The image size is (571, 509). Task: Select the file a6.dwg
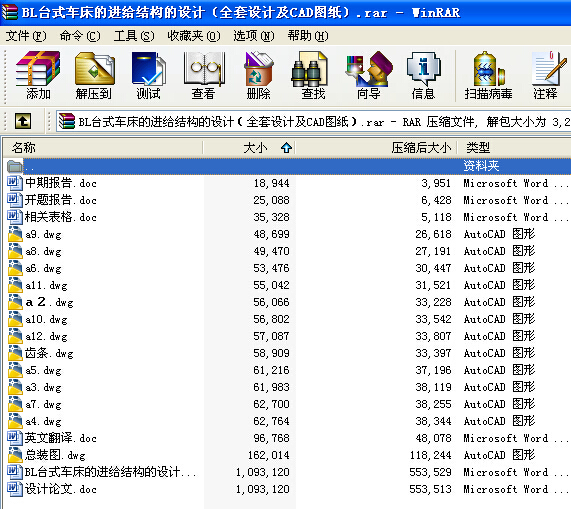point(43,268)
